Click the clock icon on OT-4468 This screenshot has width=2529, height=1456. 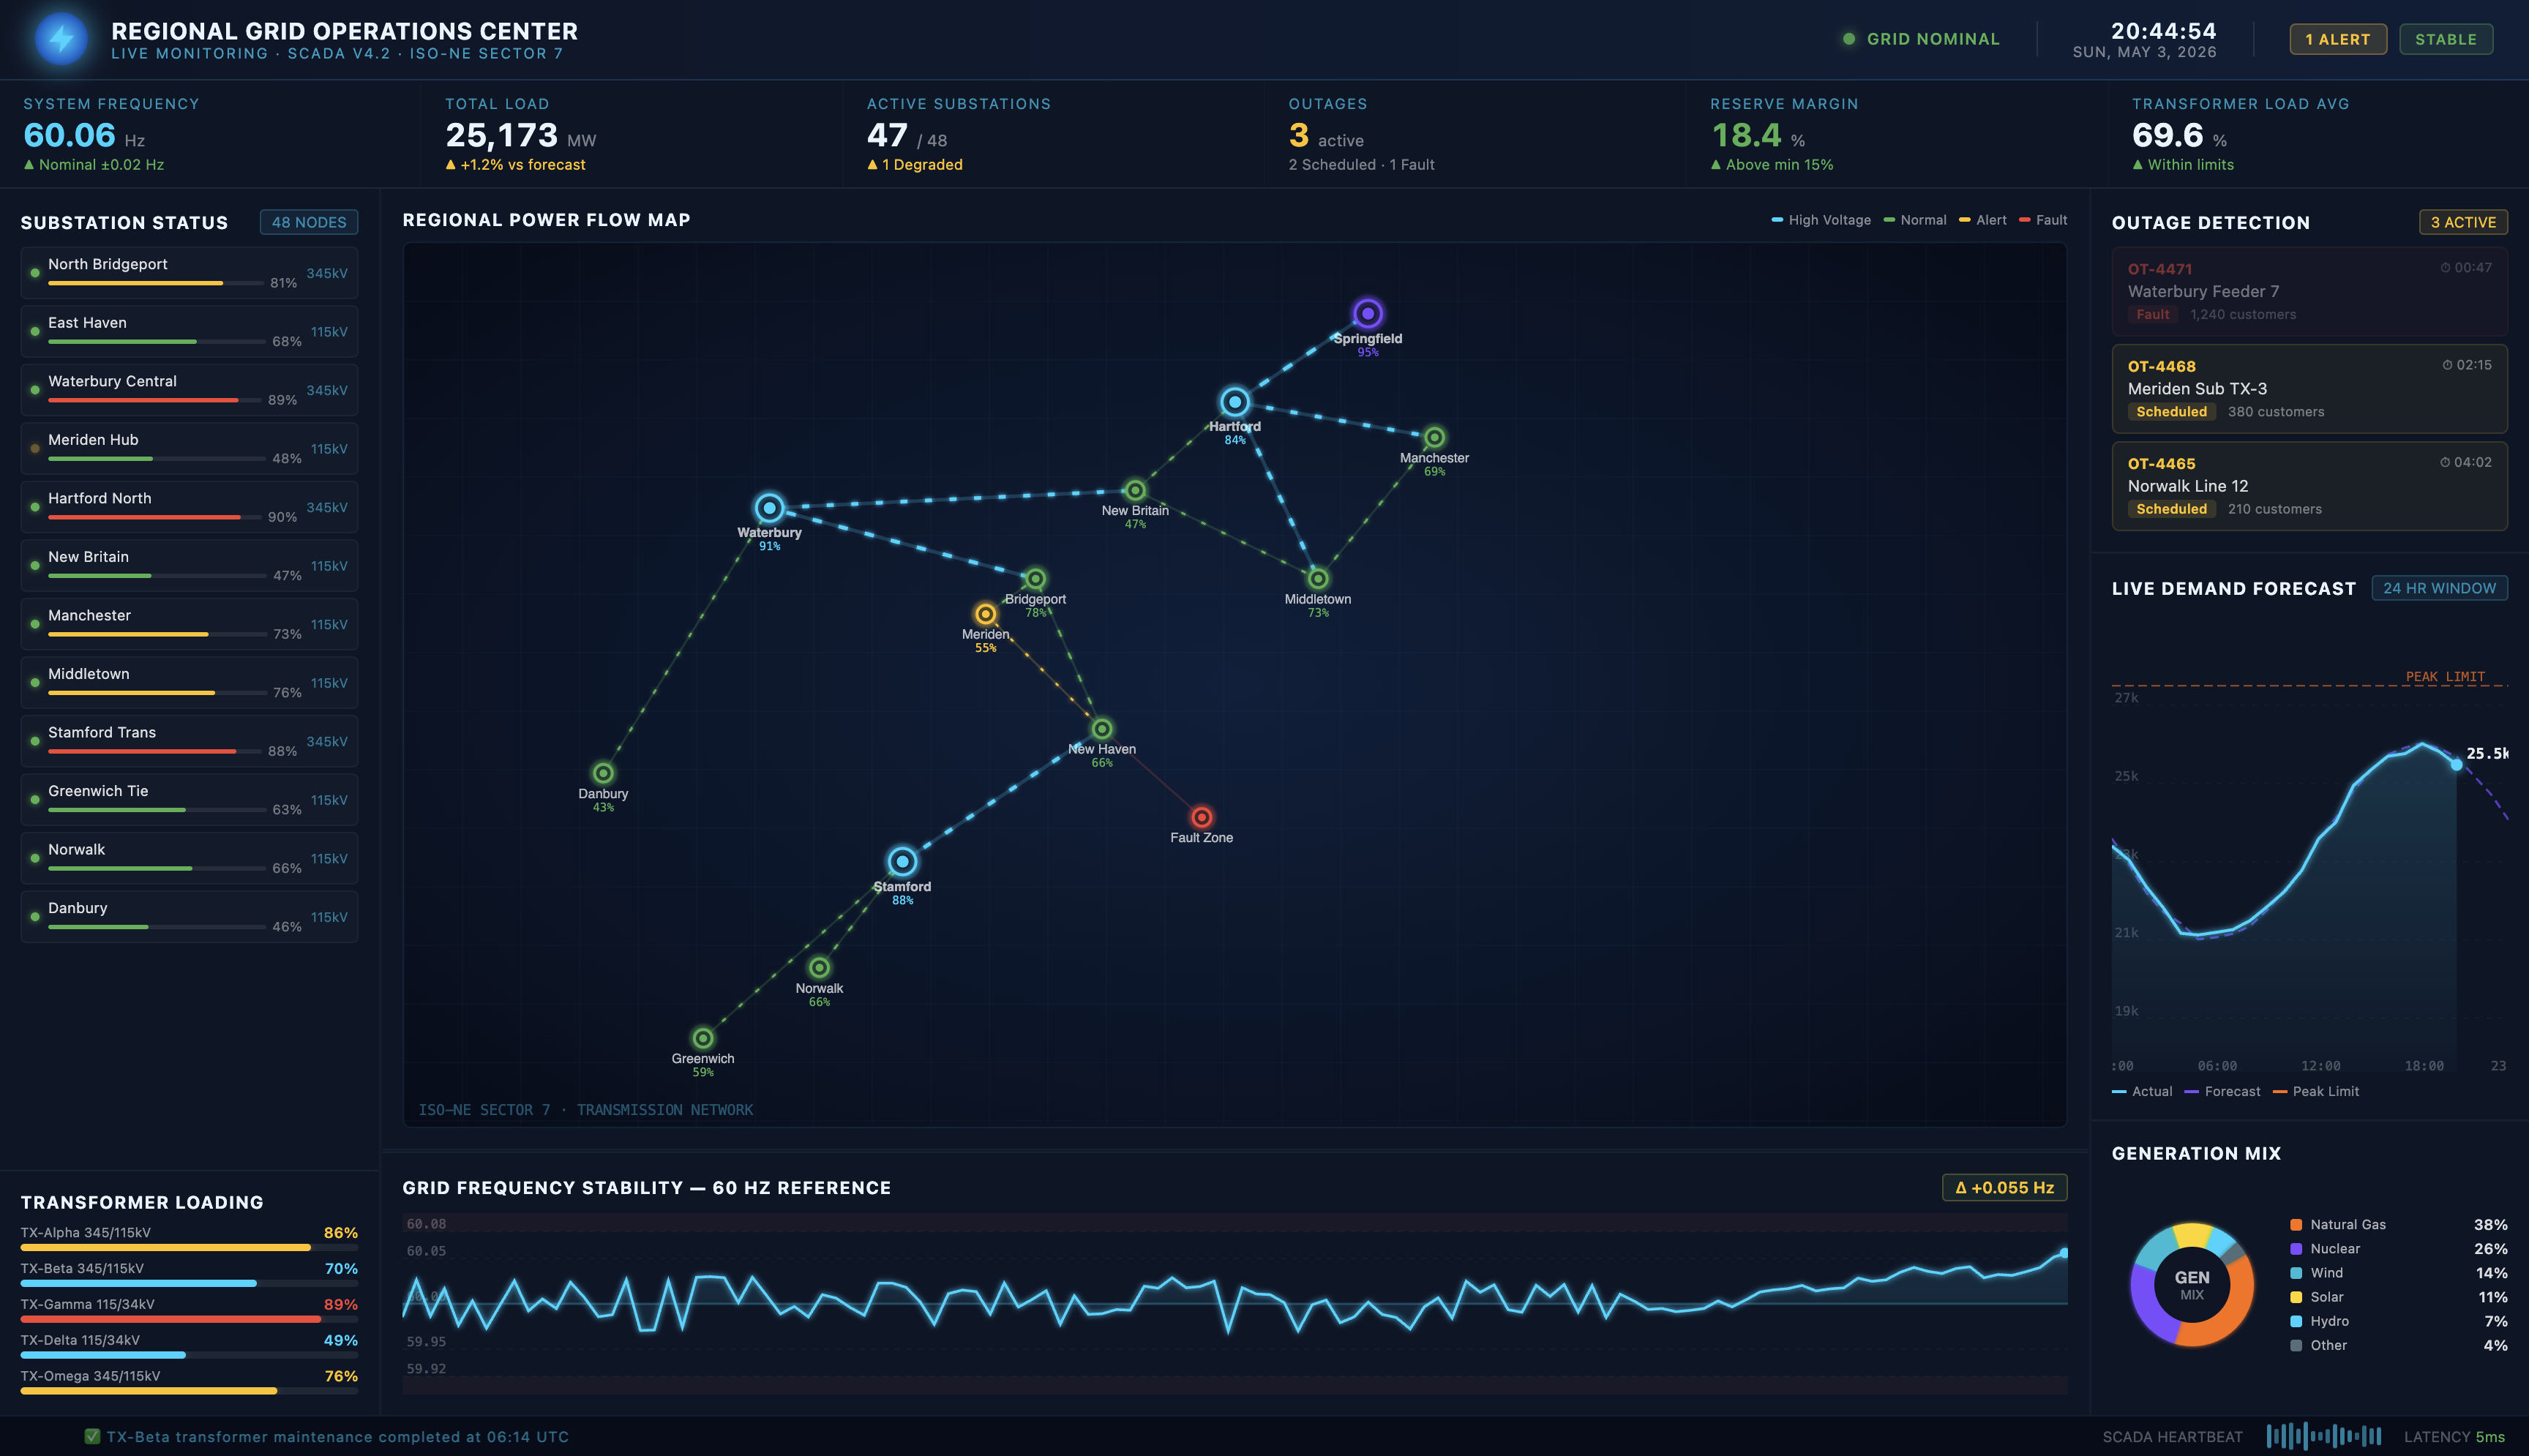[x=2446, y=365]
